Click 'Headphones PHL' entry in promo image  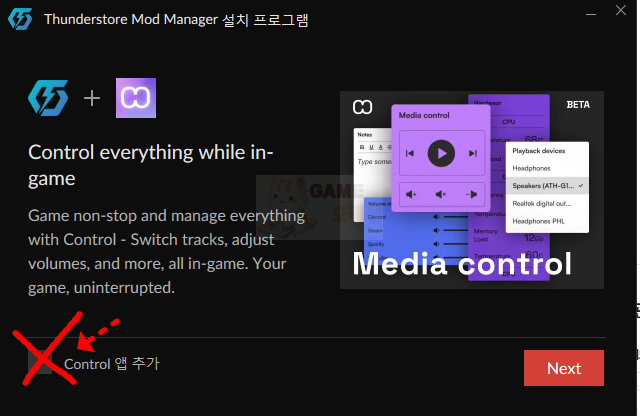[x=538, y=221]
